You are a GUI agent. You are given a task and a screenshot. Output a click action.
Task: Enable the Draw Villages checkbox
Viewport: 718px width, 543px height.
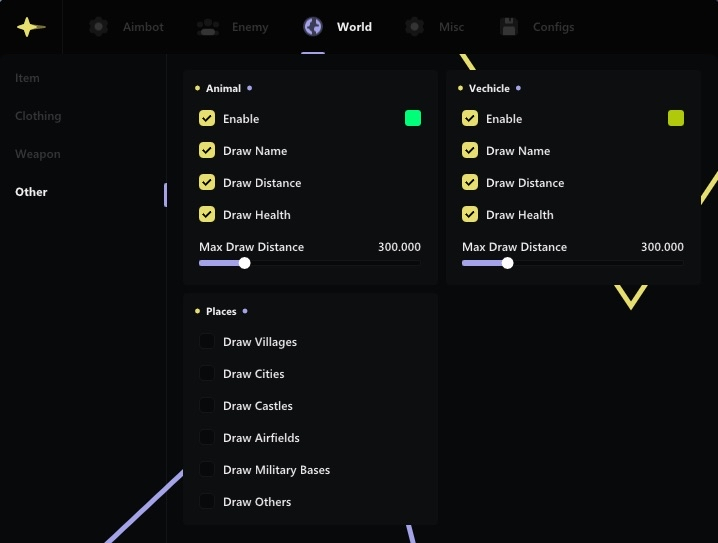pos(207,342)
